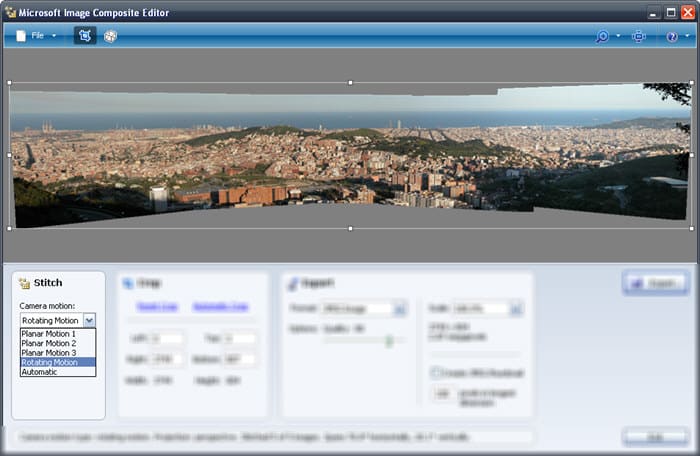This screenshot has height=456, width=700.
Task: Open the Help question mark icon
Action: click(x=672, y=36)
